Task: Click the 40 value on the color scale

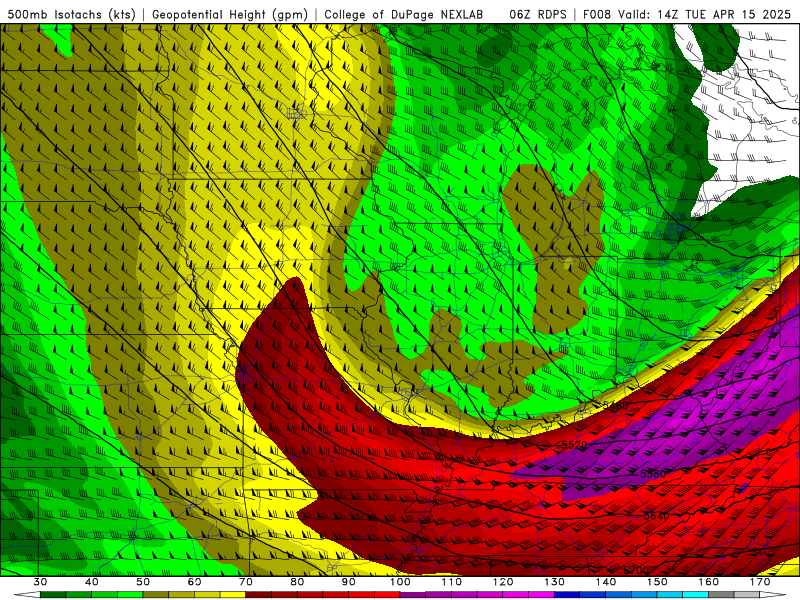Action: (92, 582)
